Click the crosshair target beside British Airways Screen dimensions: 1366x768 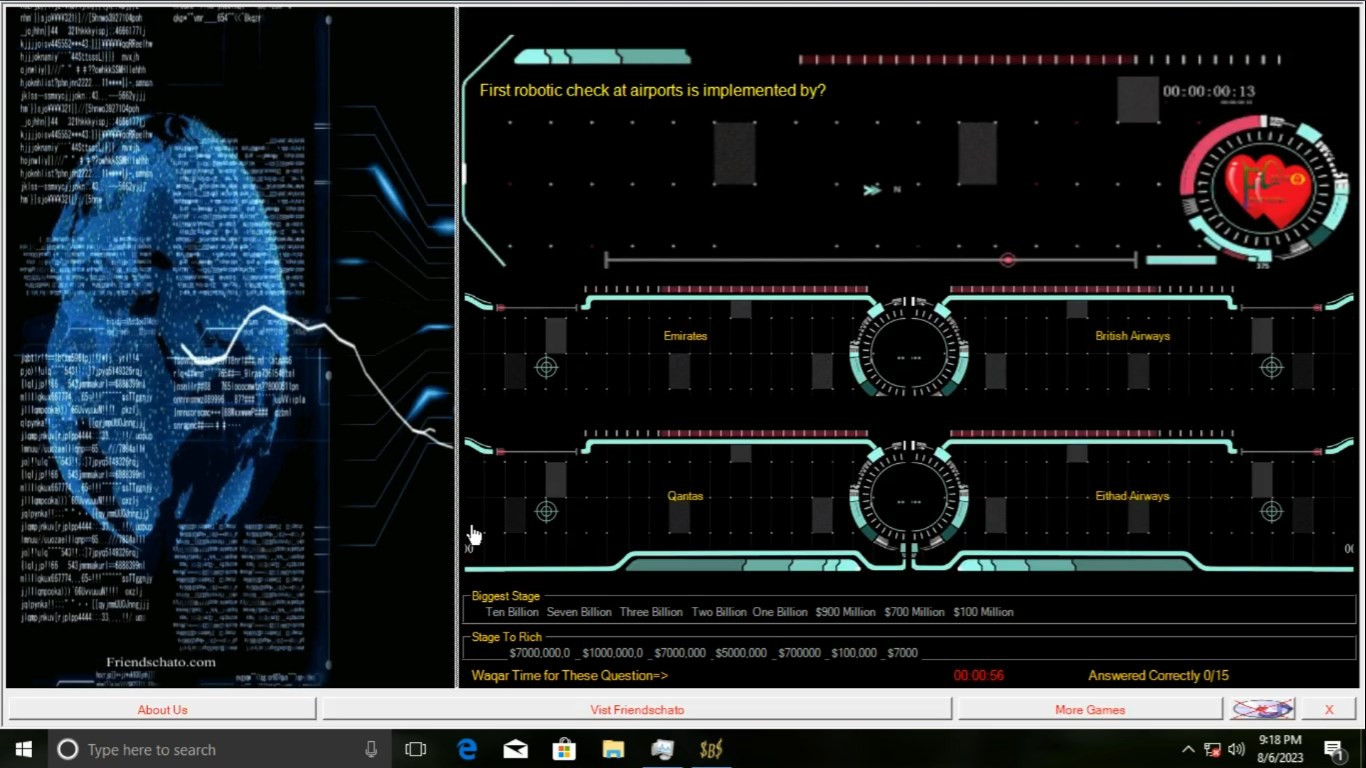1271,367
